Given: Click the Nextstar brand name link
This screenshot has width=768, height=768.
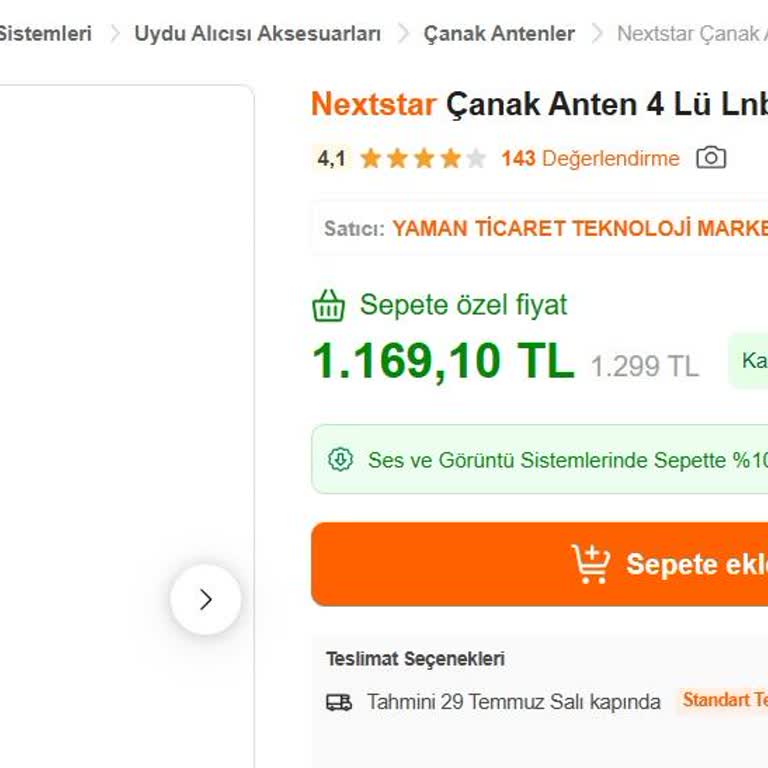Looking at the screenshot, I should (x=374, y=104).
